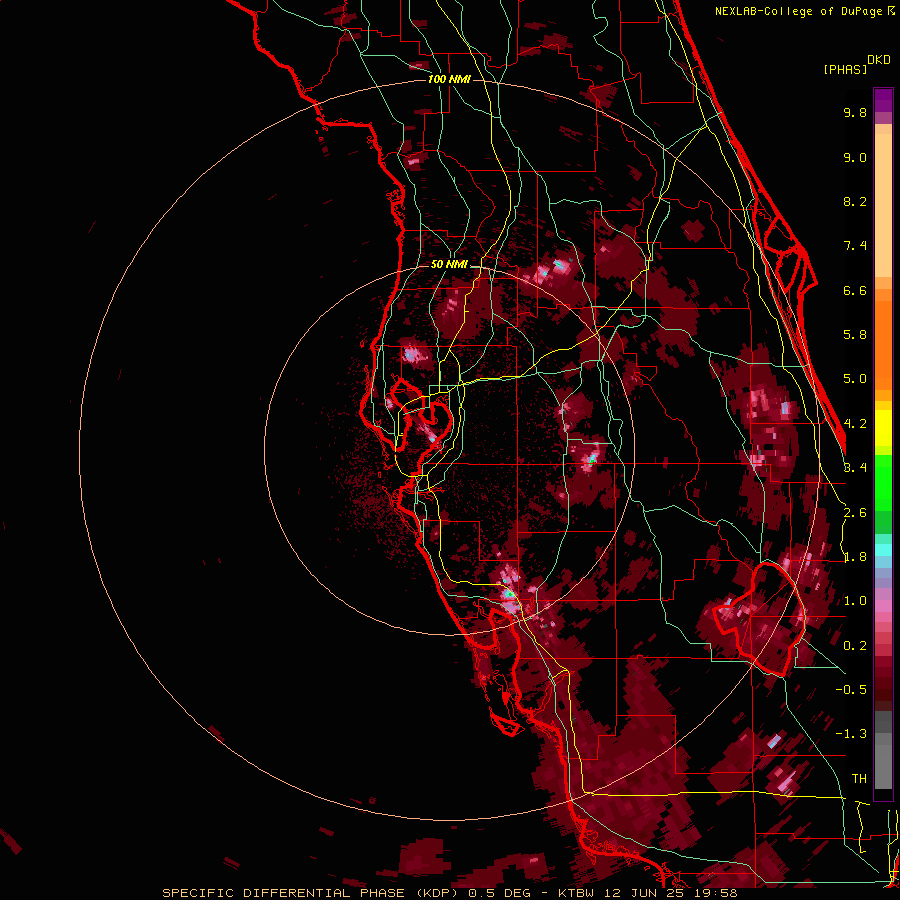
Task: Click the 5.0 scale value
Action: tap(855, 379)
